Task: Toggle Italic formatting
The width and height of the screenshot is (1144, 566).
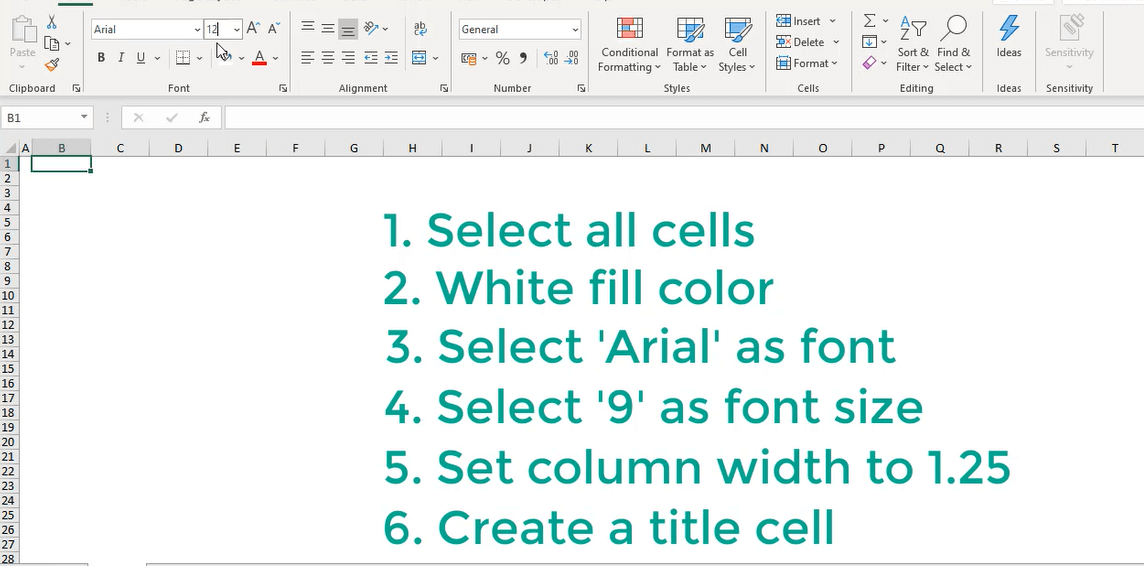Action: (120, 58)
